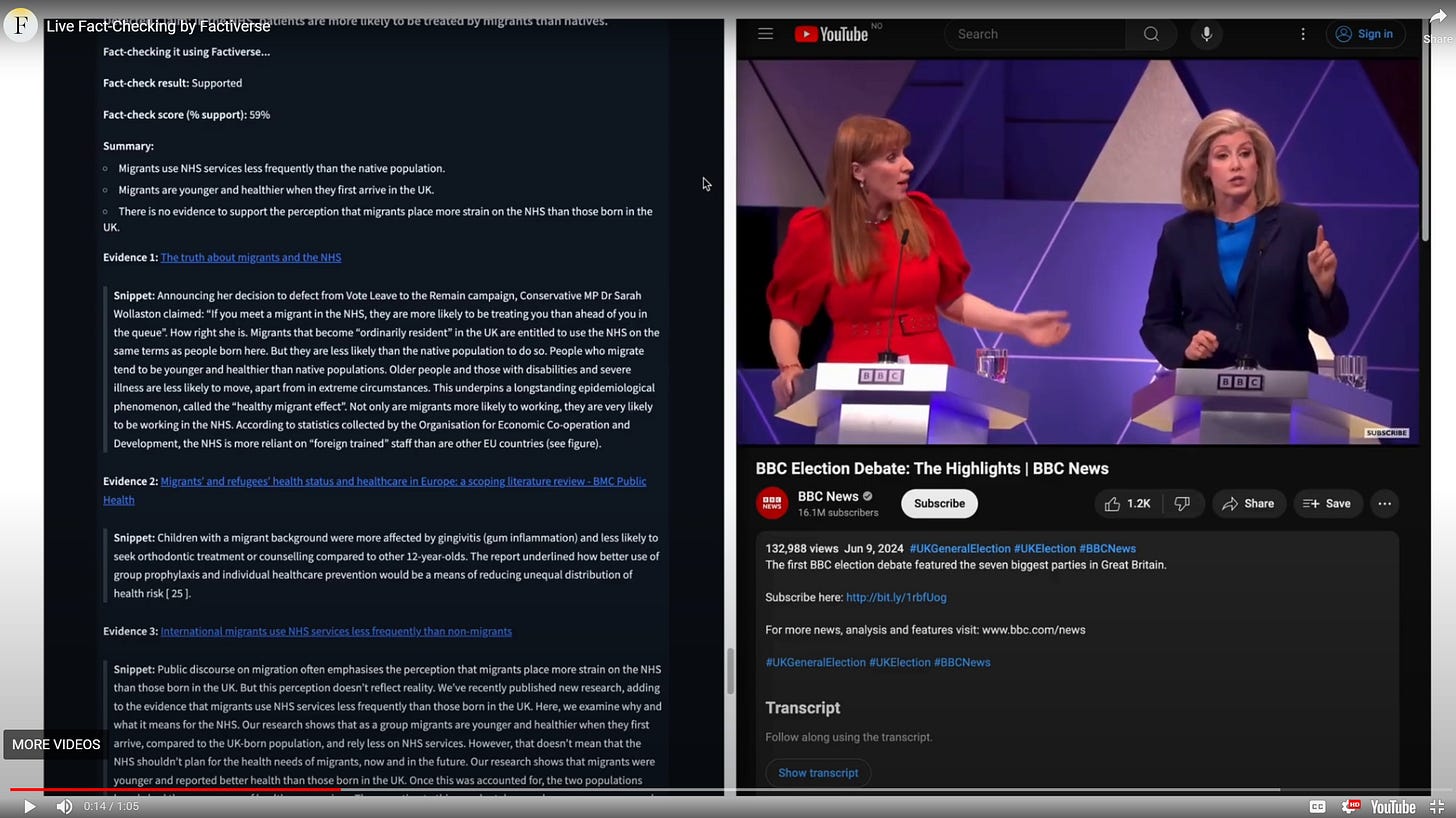Toggle closed captions (CC) in player bar

[x=1318, y=806]
